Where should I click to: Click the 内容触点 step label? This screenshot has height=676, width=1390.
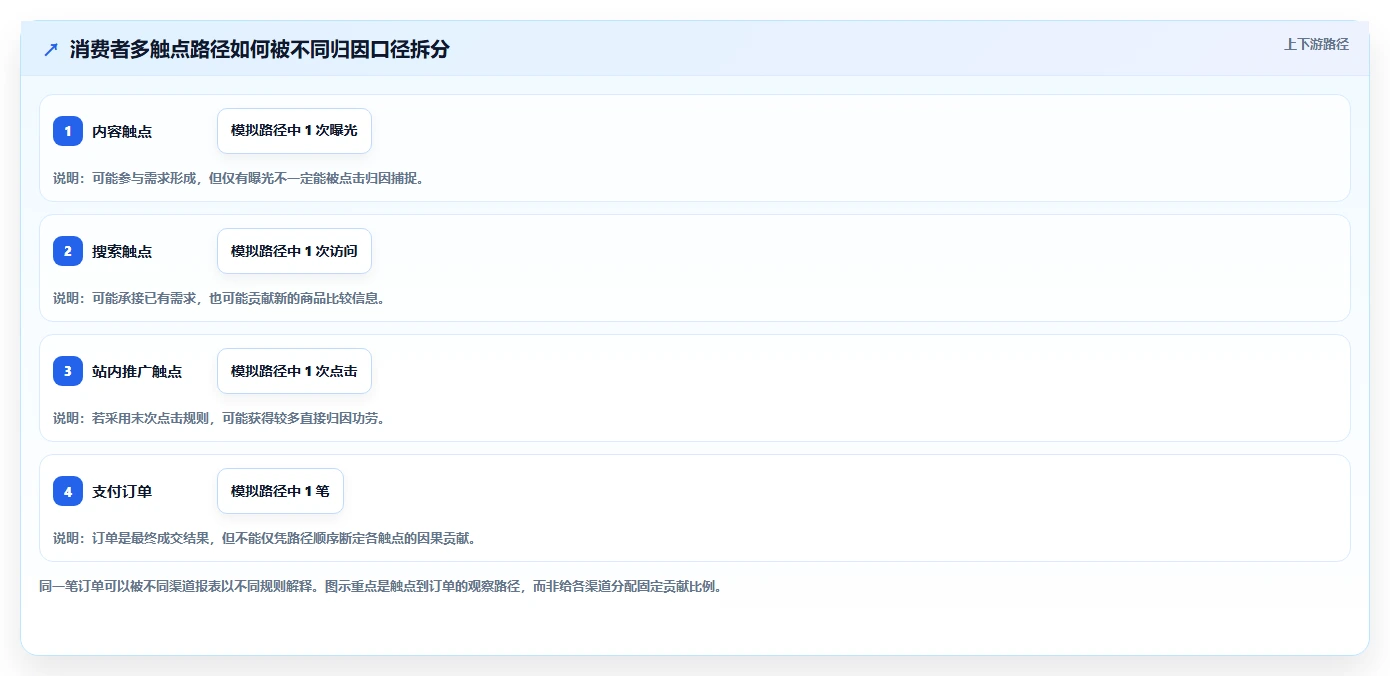(122, 131)
